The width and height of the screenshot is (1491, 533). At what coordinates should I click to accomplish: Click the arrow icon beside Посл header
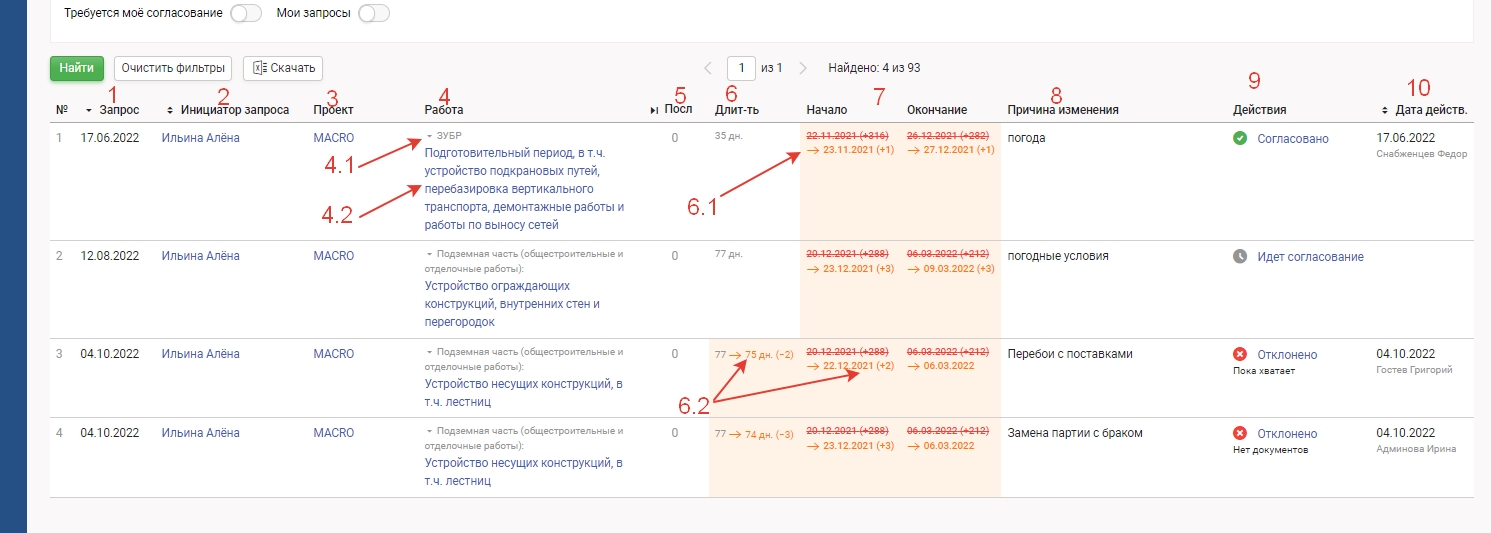(x=654, y=110)
